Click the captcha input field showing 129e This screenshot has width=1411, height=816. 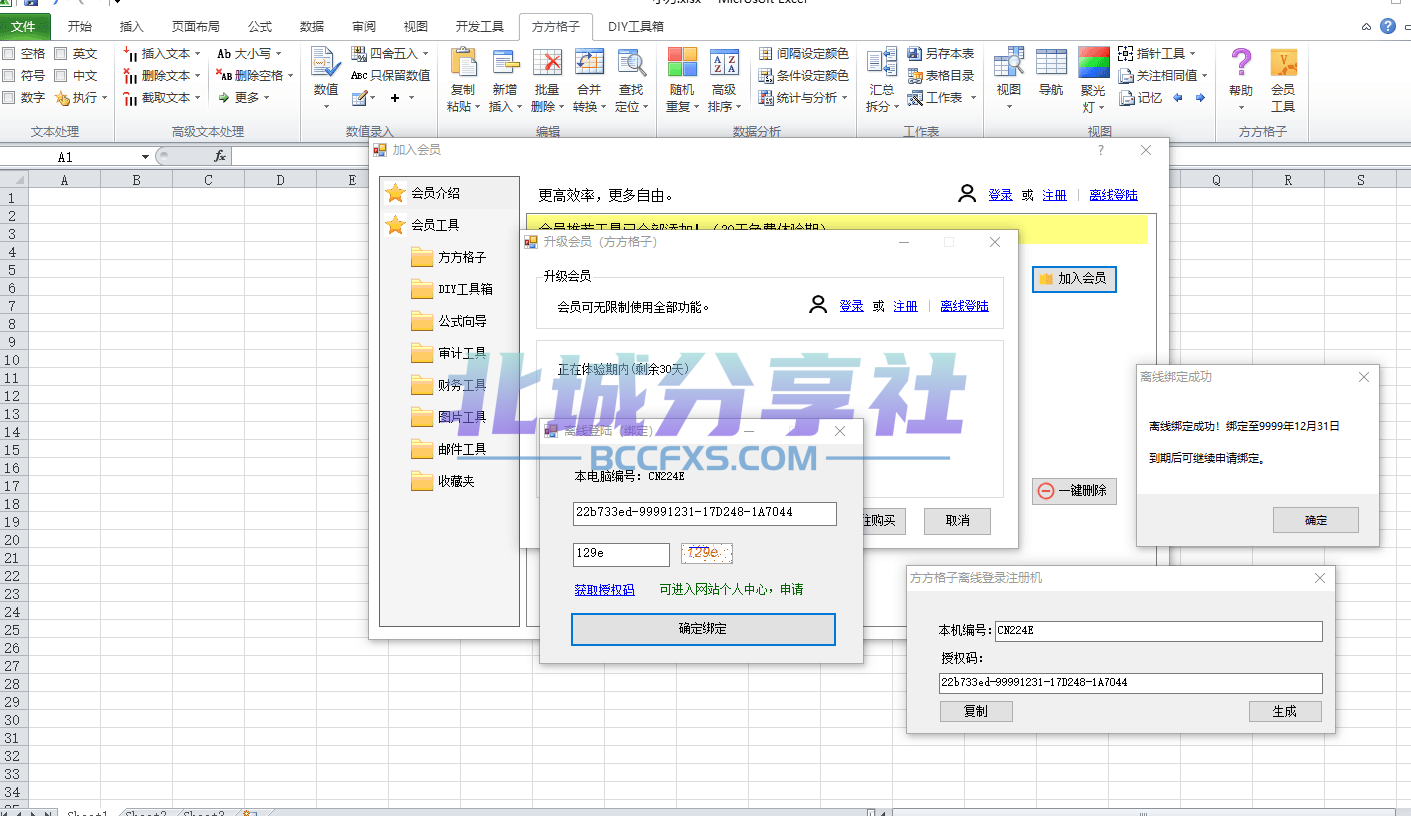coord(621,554)
